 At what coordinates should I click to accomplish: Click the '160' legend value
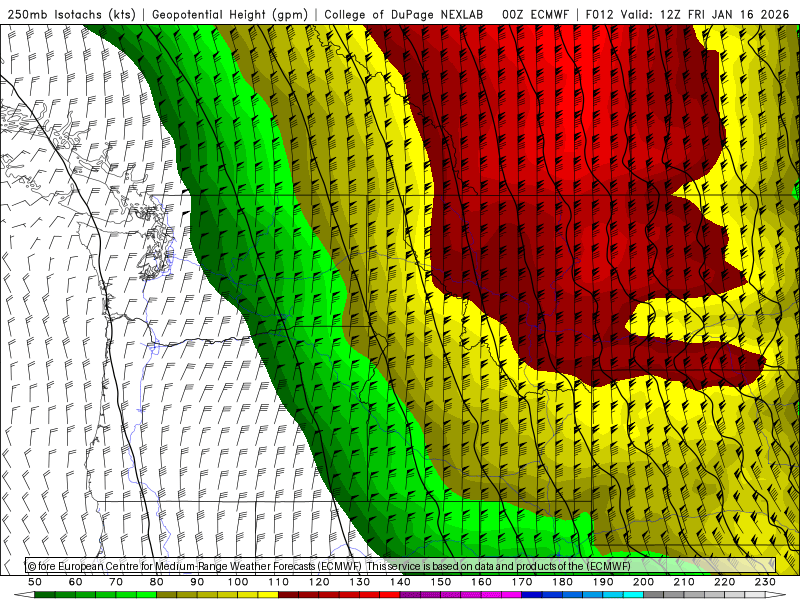click(x=481, y=582)
